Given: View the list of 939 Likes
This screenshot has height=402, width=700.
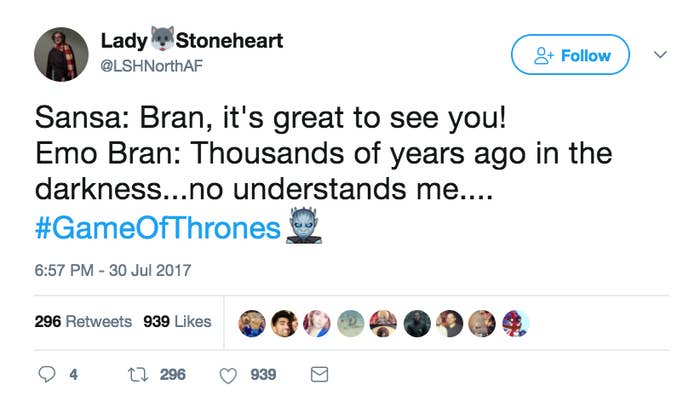Looking at the screenshot, I should [x=177, y=322].
